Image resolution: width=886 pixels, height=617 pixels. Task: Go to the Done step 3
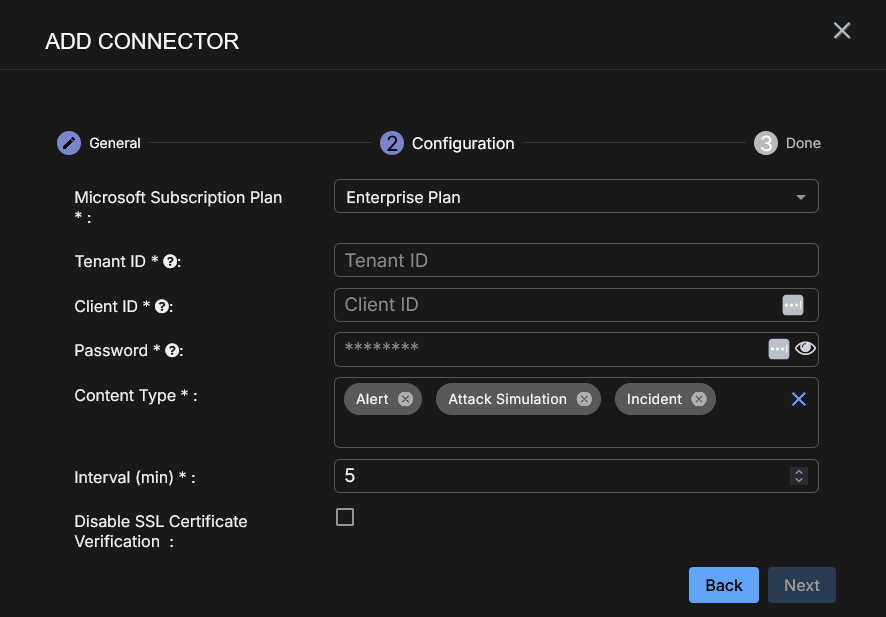[766, 143]
